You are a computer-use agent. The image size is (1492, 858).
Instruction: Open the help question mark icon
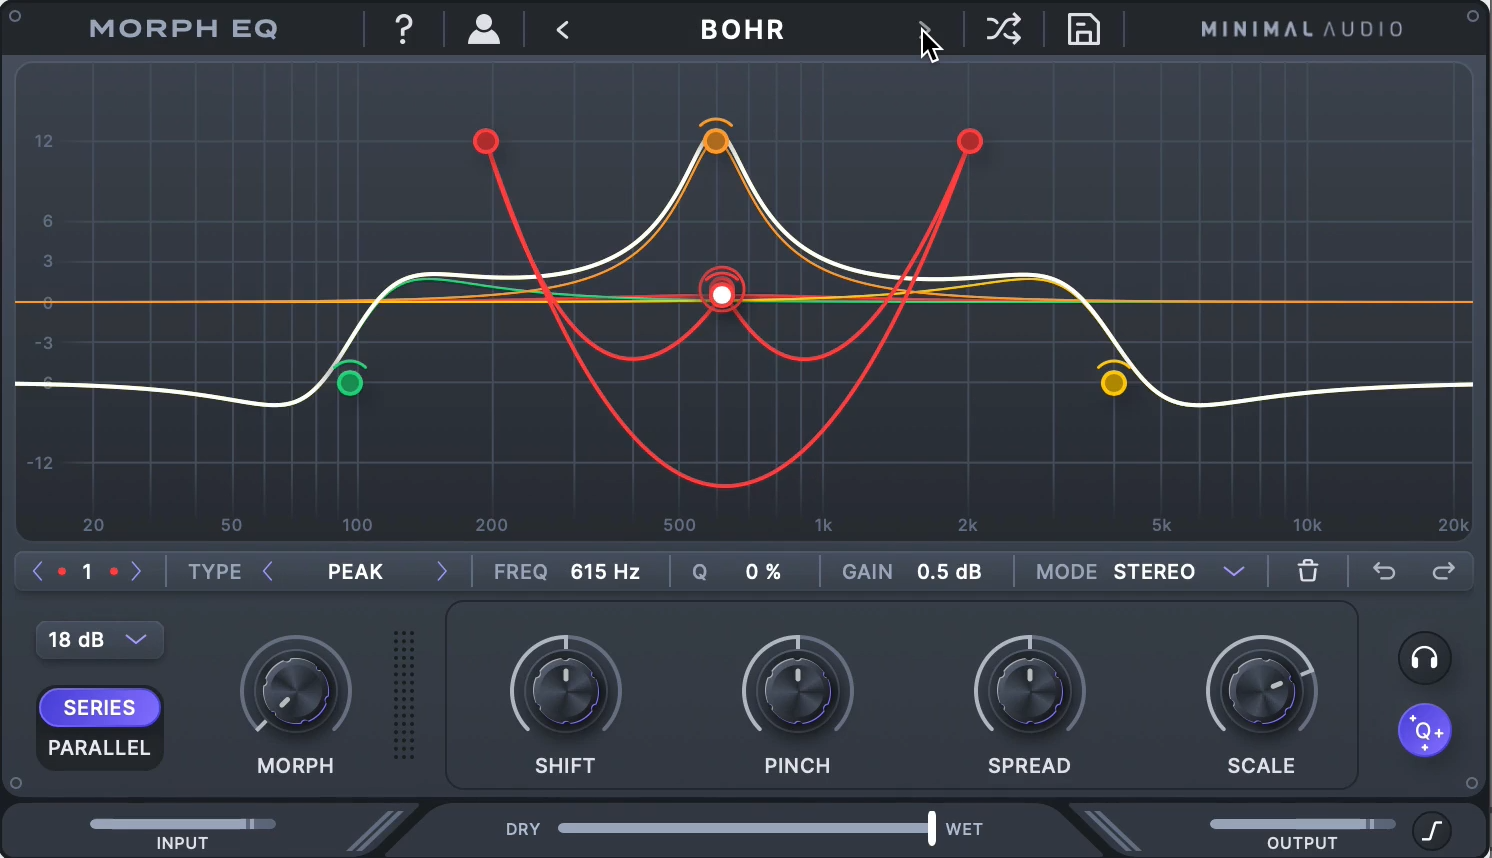point(403,29)
